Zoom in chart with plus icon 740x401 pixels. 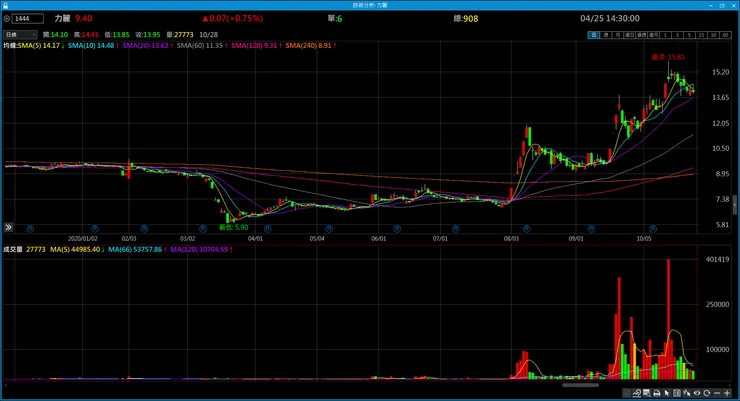727,393
